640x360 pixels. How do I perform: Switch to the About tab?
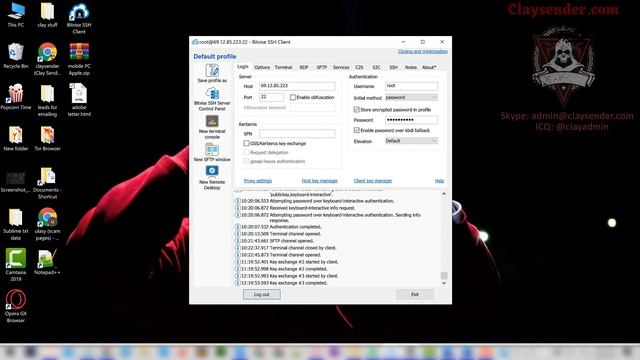tap(429, 67)
